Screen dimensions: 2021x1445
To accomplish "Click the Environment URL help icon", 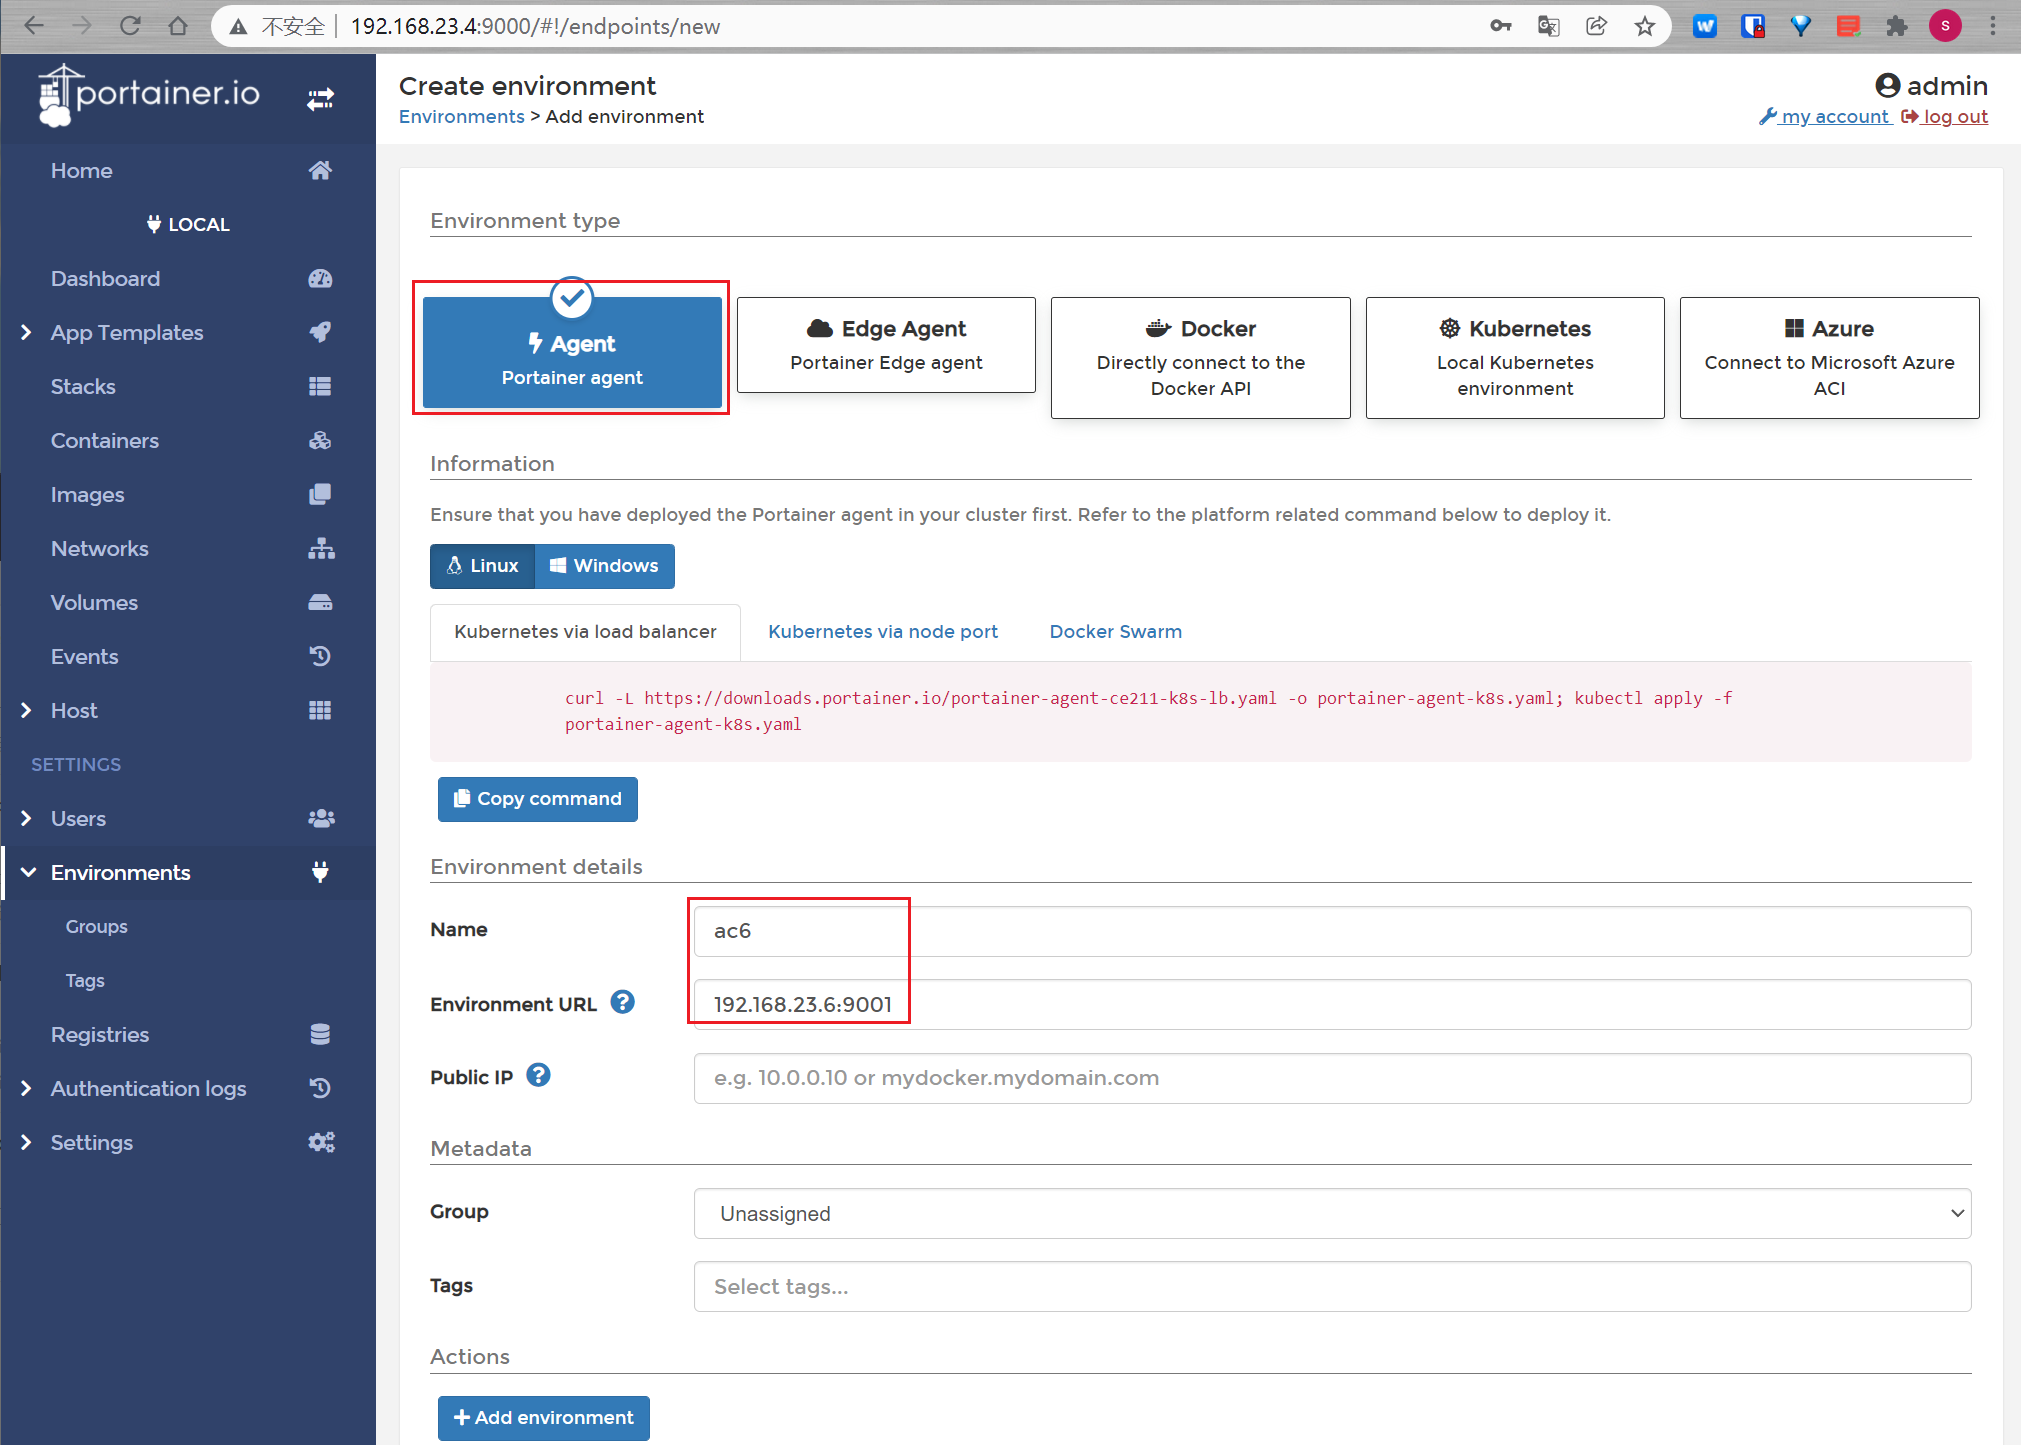I will pyautogui.click(x=622, y=1002).
